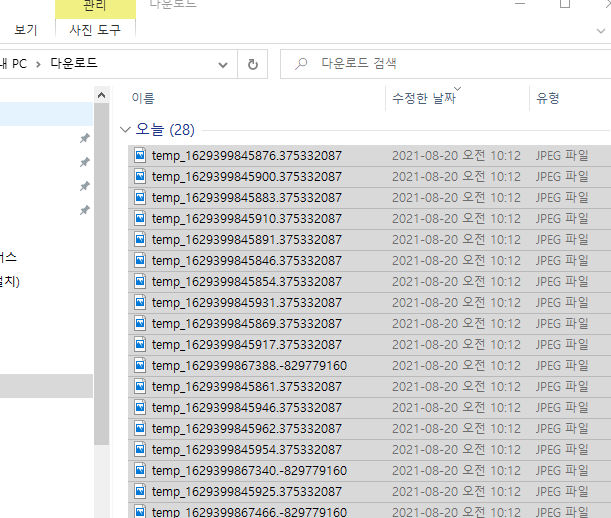Click date cell of temp_1629399845876.375332087 row
The width and height of the screenshot is (611, 518).
pyautogui.click(x=456, y=156)
